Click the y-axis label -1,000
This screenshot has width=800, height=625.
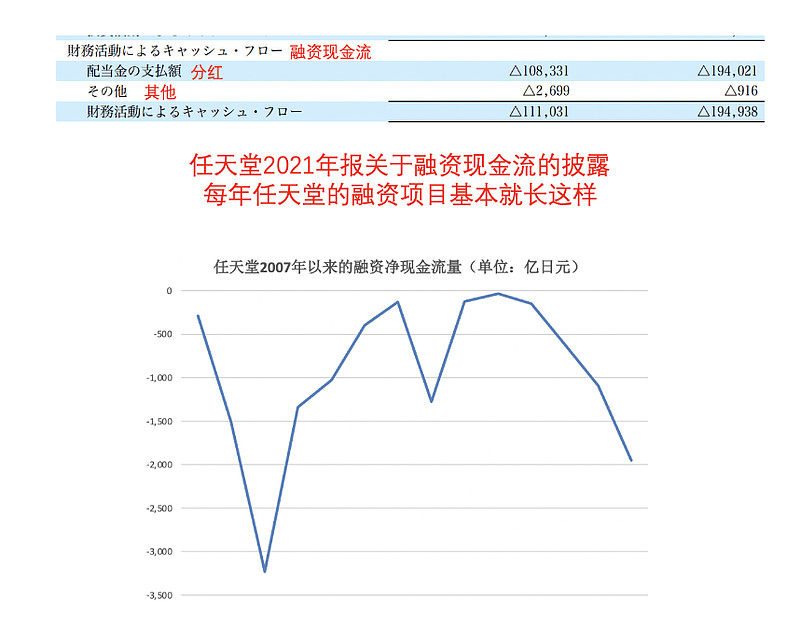160,378
